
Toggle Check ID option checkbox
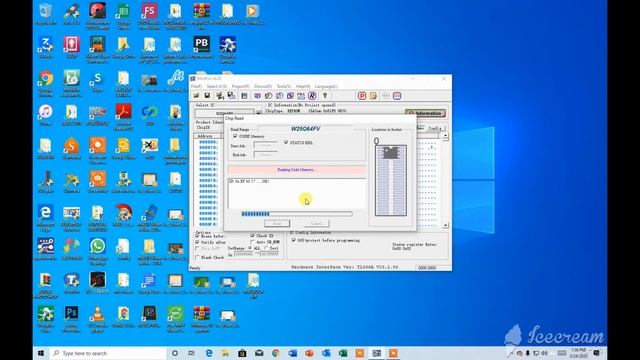(253, 236)
